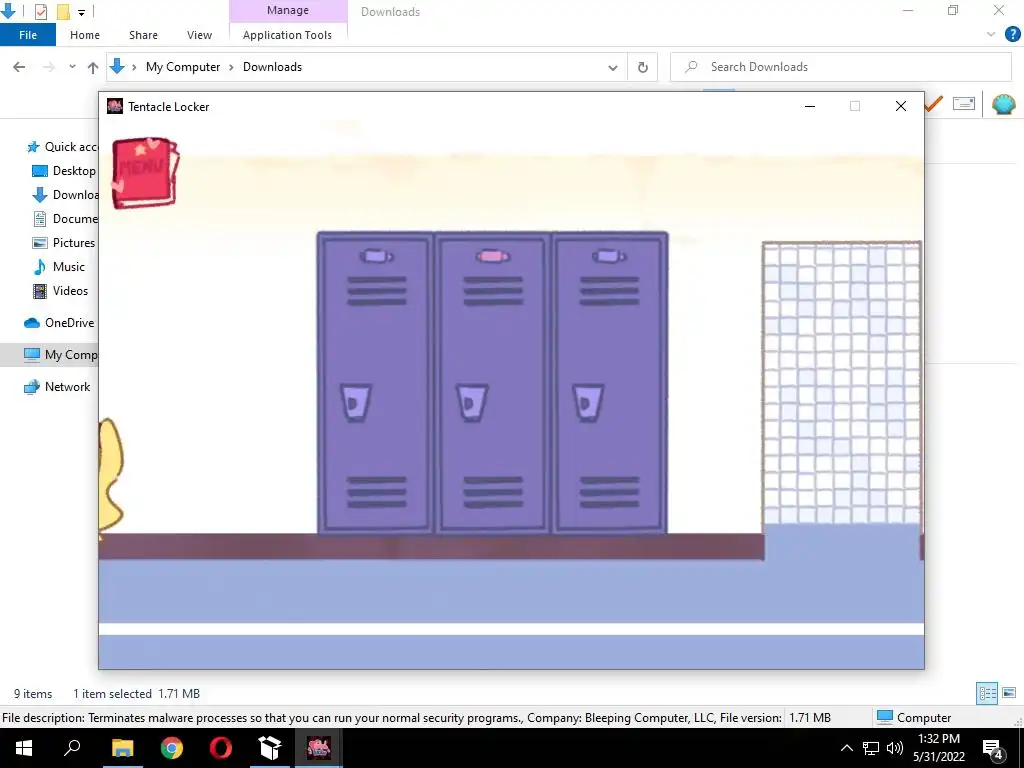Select Quick access in navigation pane

(x=62, y=147)
